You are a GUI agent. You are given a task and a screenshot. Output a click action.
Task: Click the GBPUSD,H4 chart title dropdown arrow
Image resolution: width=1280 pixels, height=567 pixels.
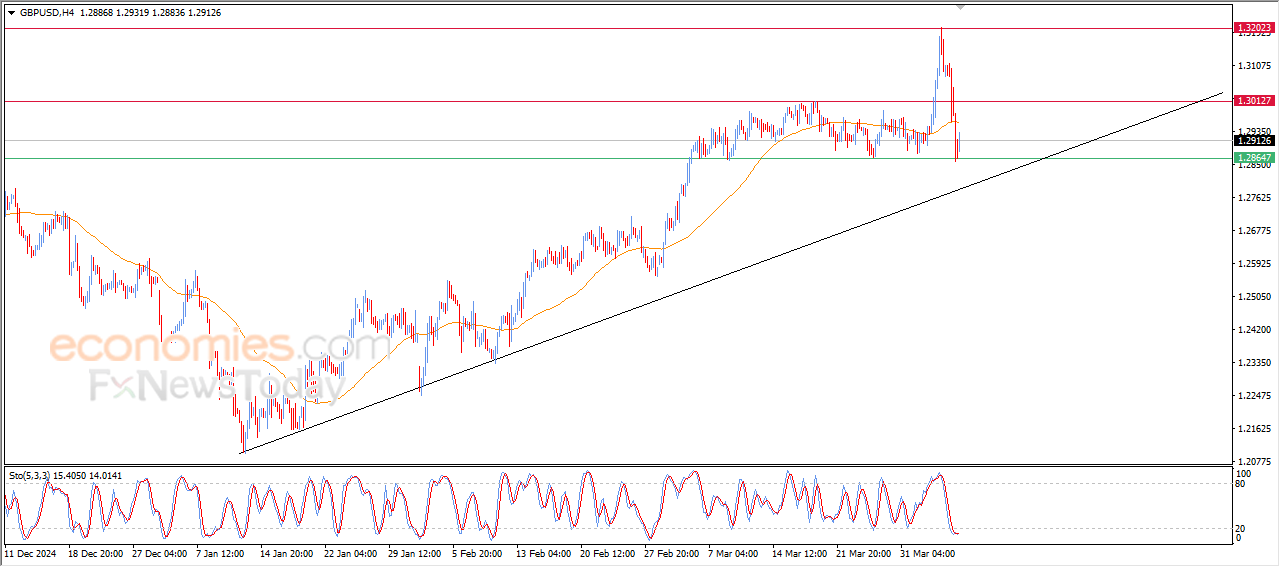12,13
